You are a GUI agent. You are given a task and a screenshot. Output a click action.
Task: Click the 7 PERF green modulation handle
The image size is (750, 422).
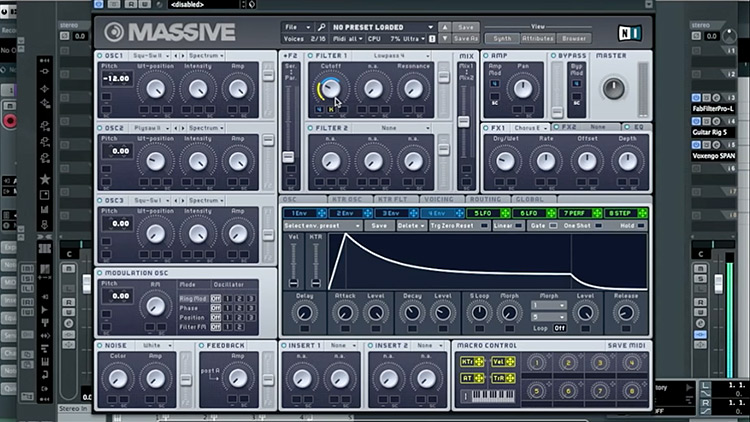(x=597, y=213)
